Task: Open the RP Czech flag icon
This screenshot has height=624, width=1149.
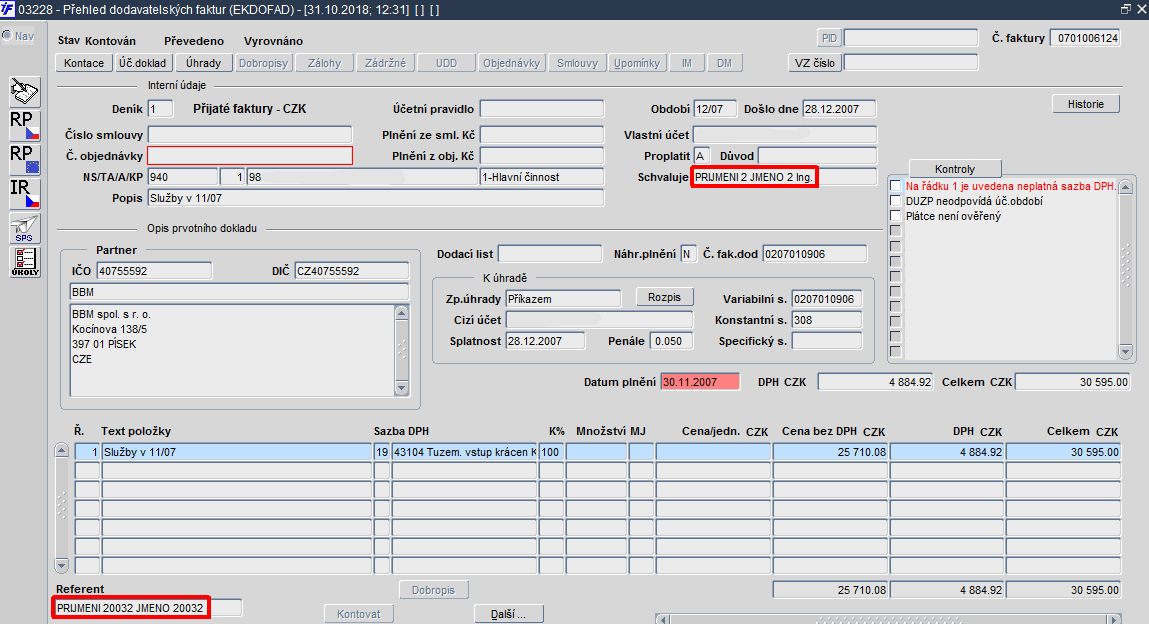Action: 25,125
